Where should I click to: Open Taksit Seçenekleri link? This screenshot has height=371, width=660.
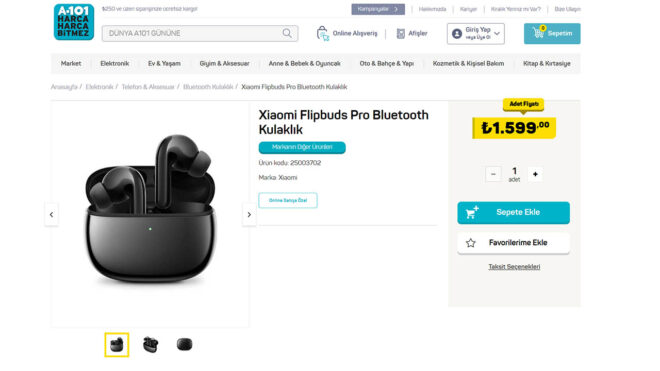(514, 267)
